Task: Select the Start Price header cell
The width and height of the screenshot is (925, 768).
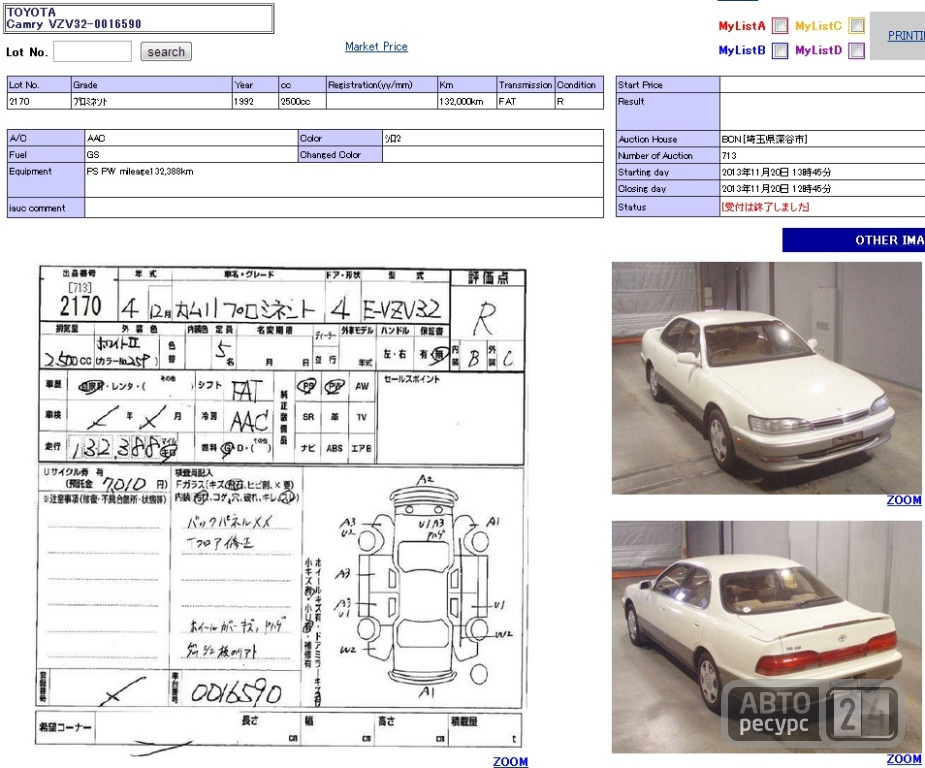Action: pyautogui.click(x=668, y=84)
